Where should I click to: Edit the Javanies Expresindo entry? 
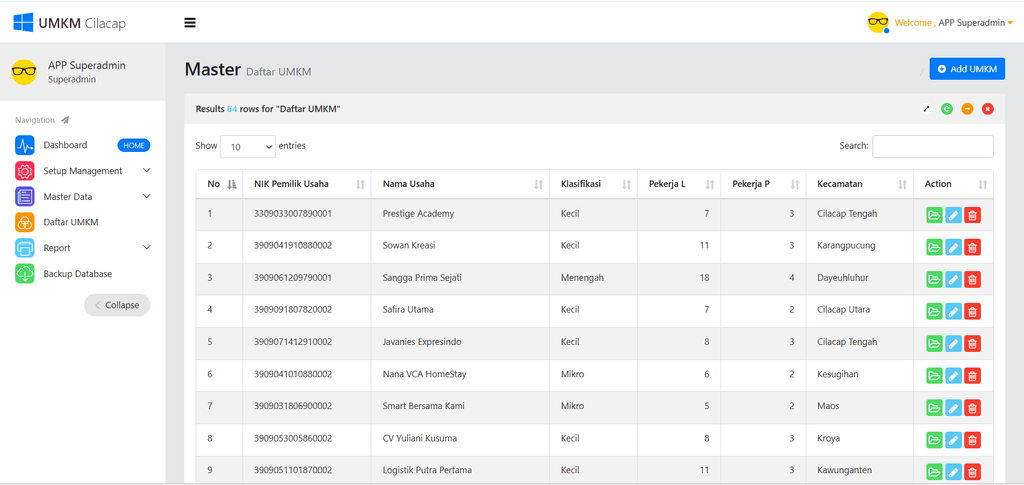(953, 343)
